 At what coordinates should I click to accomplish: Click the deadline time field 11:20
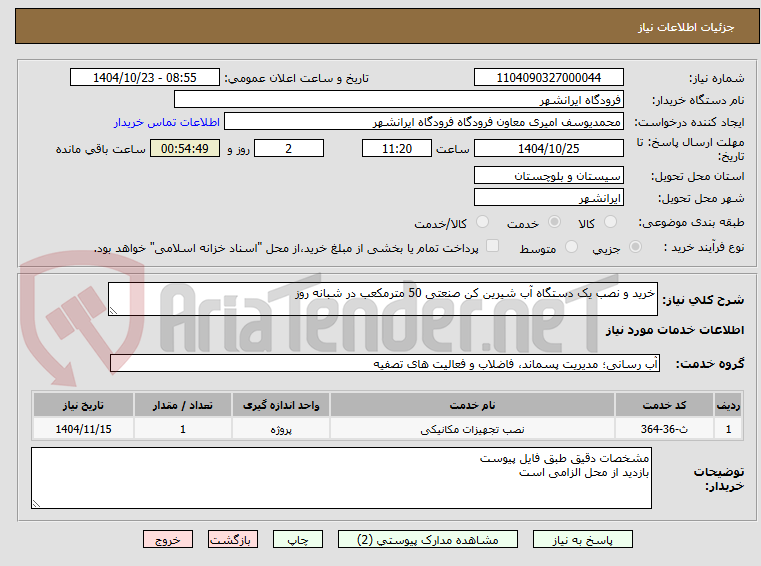(397, 149)
